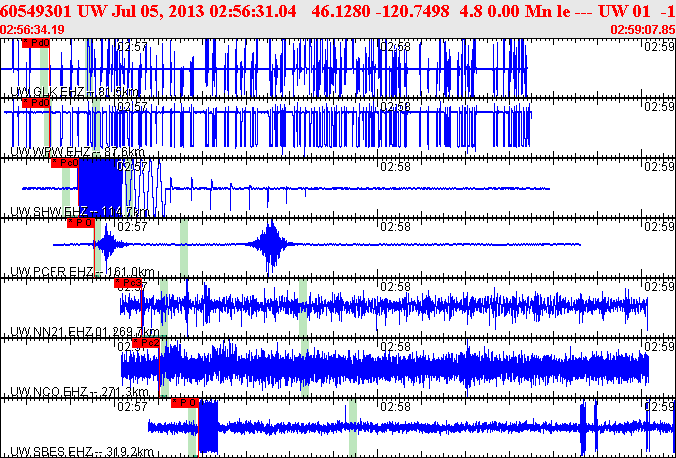The image size is (676, 458).
Task: Click the red P pick flag on GLK trace
Action: click(36, 44)
